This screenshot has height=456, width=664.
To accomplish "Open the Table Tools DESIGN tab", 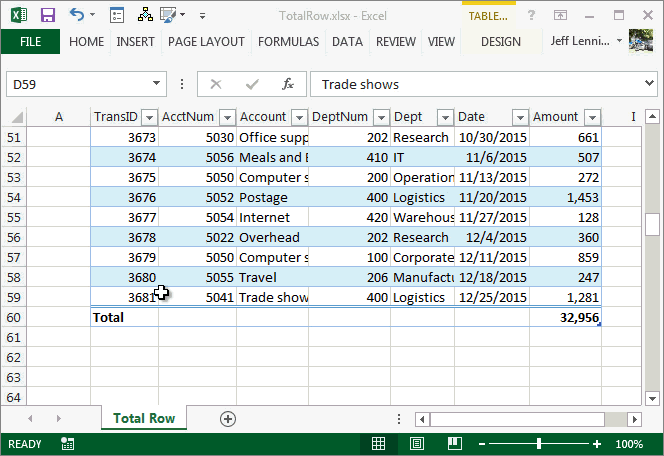I will [501, 41].
